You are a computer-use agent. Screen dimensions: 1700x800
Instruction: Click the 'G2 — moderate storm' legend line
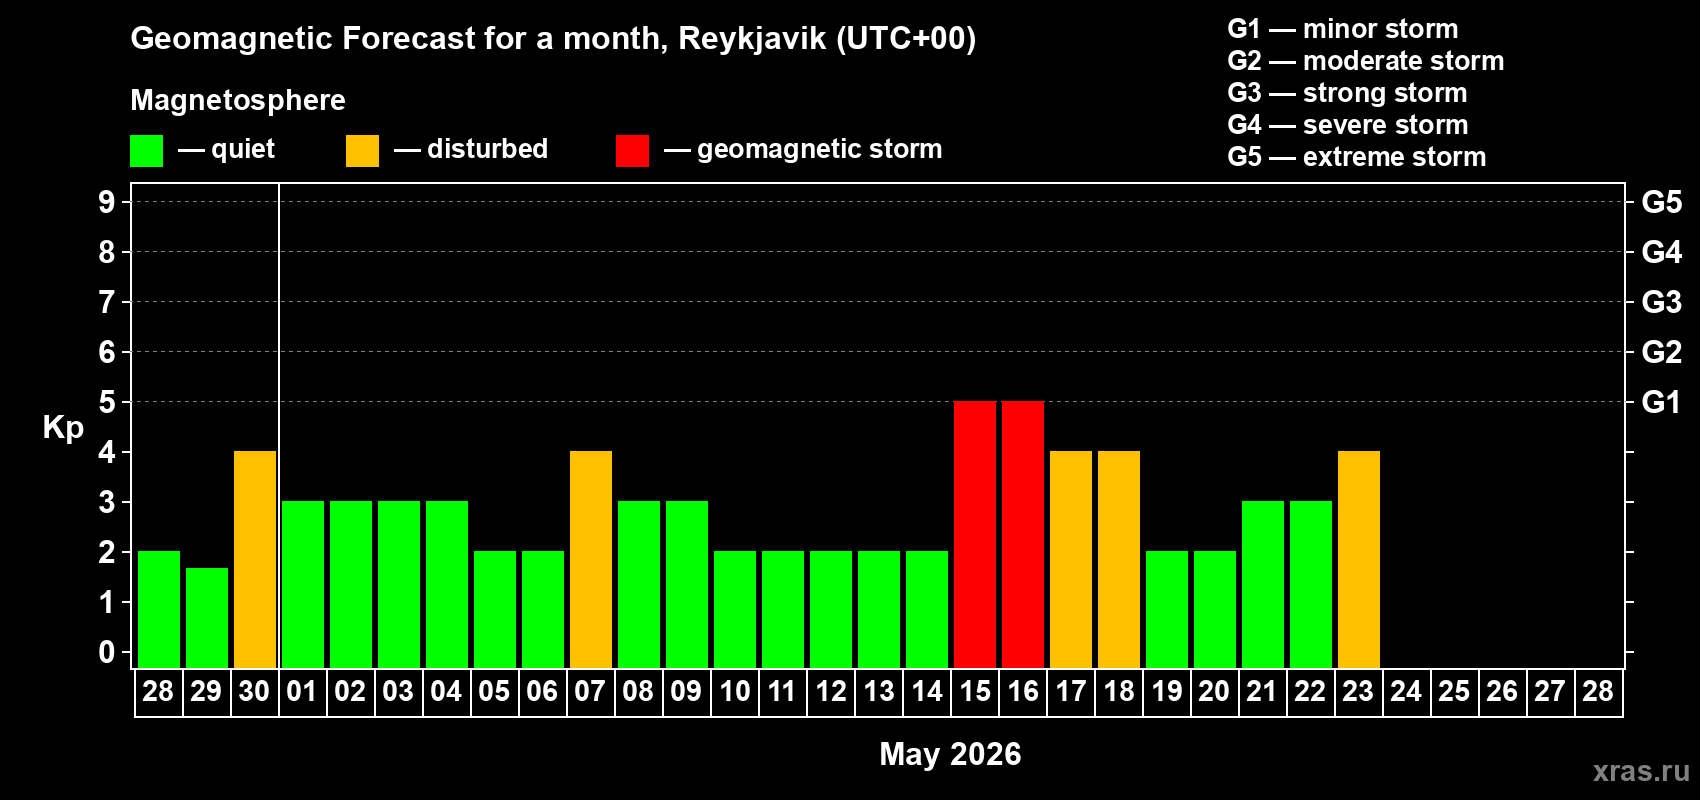[1366, 61]
